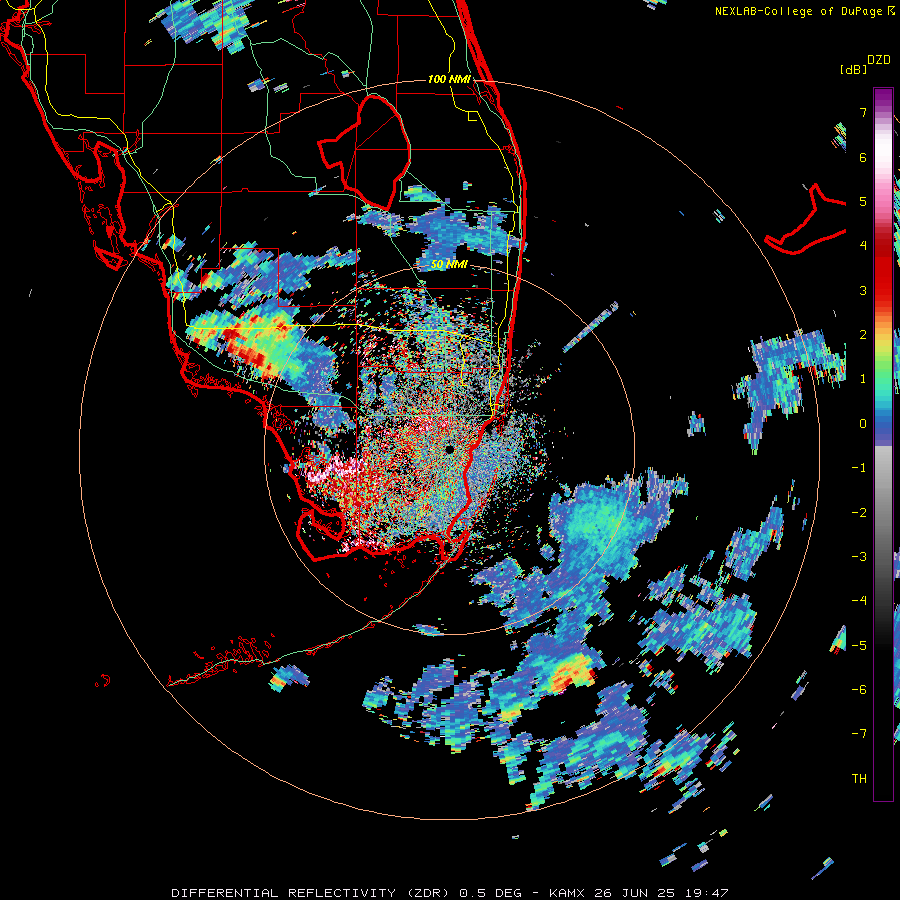Select the -1 dB scale label

tap(859, 468)
